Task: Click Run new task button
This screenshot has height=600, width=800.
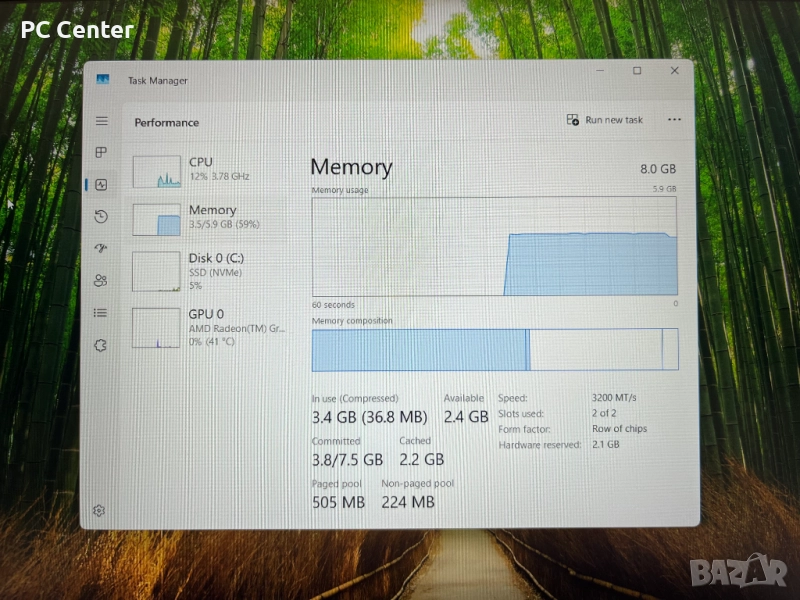Action: (x=605, y=120)
